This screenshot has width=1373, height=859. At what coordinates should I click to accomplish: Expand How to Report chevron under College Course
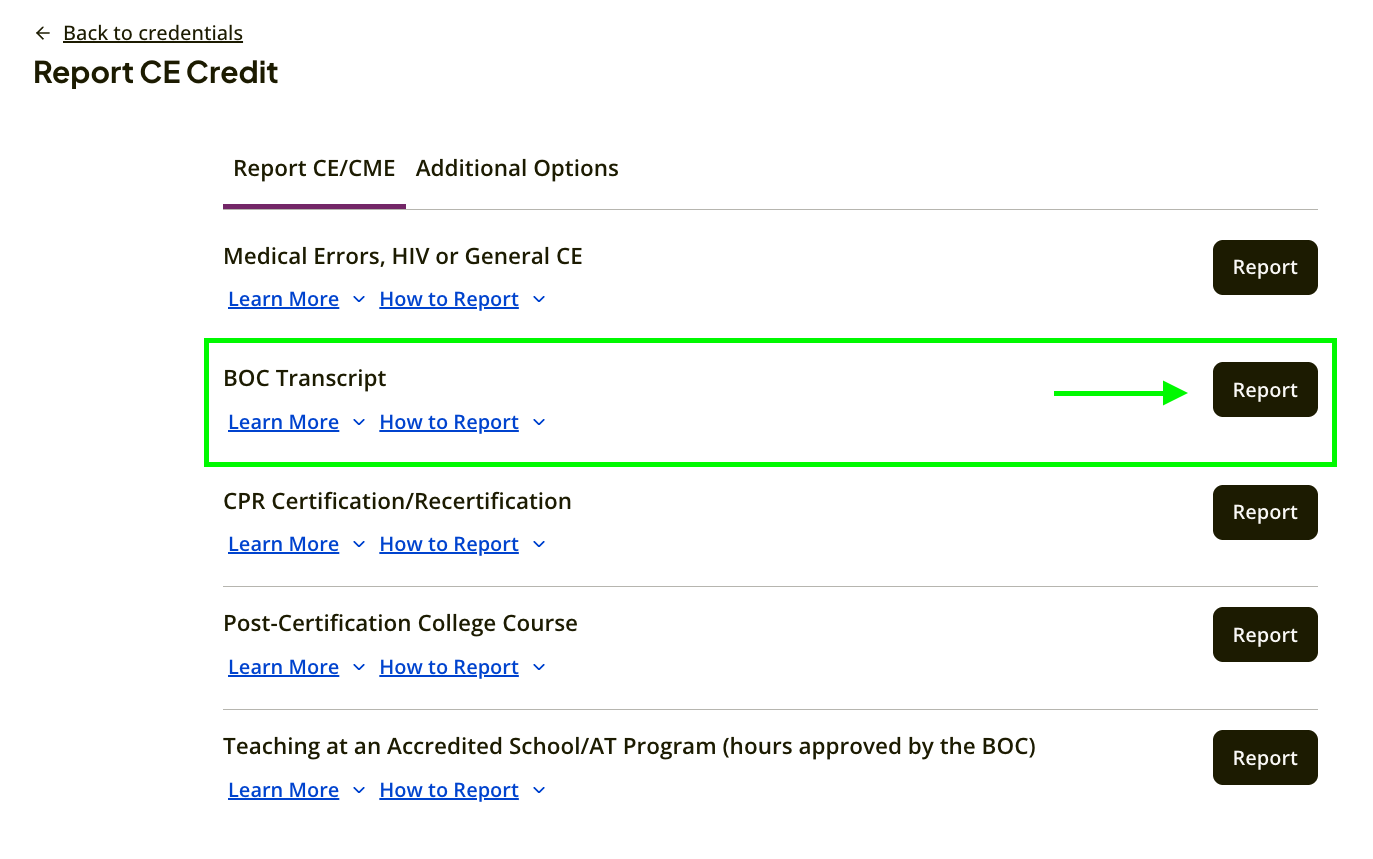click(x=539, y=668)
